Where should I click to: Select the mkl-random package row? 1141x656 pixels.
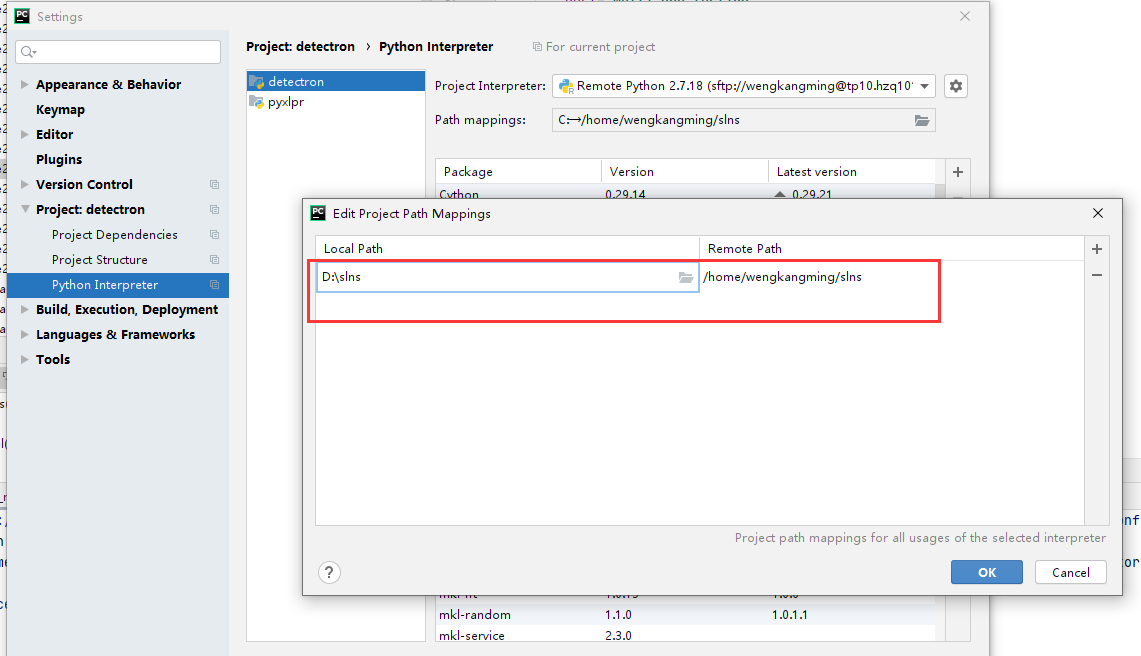pyautogui.click(x=685, y=615)
